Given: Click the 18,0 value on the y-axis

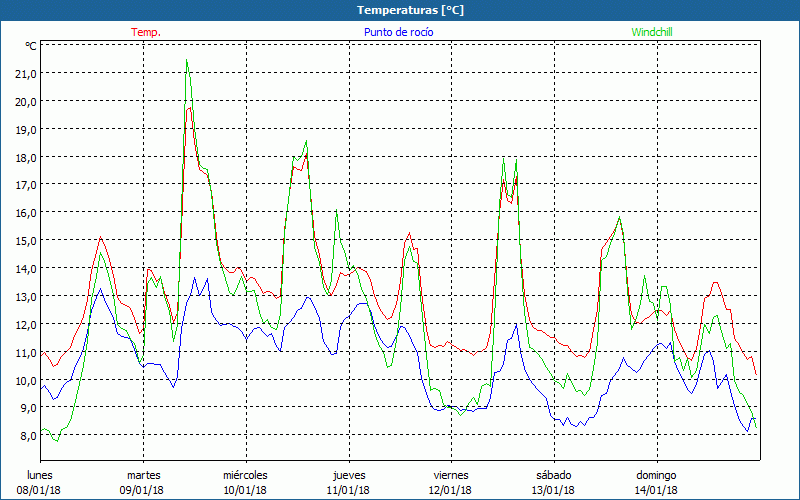Looking at the screenshot, I should click(25, 157).
